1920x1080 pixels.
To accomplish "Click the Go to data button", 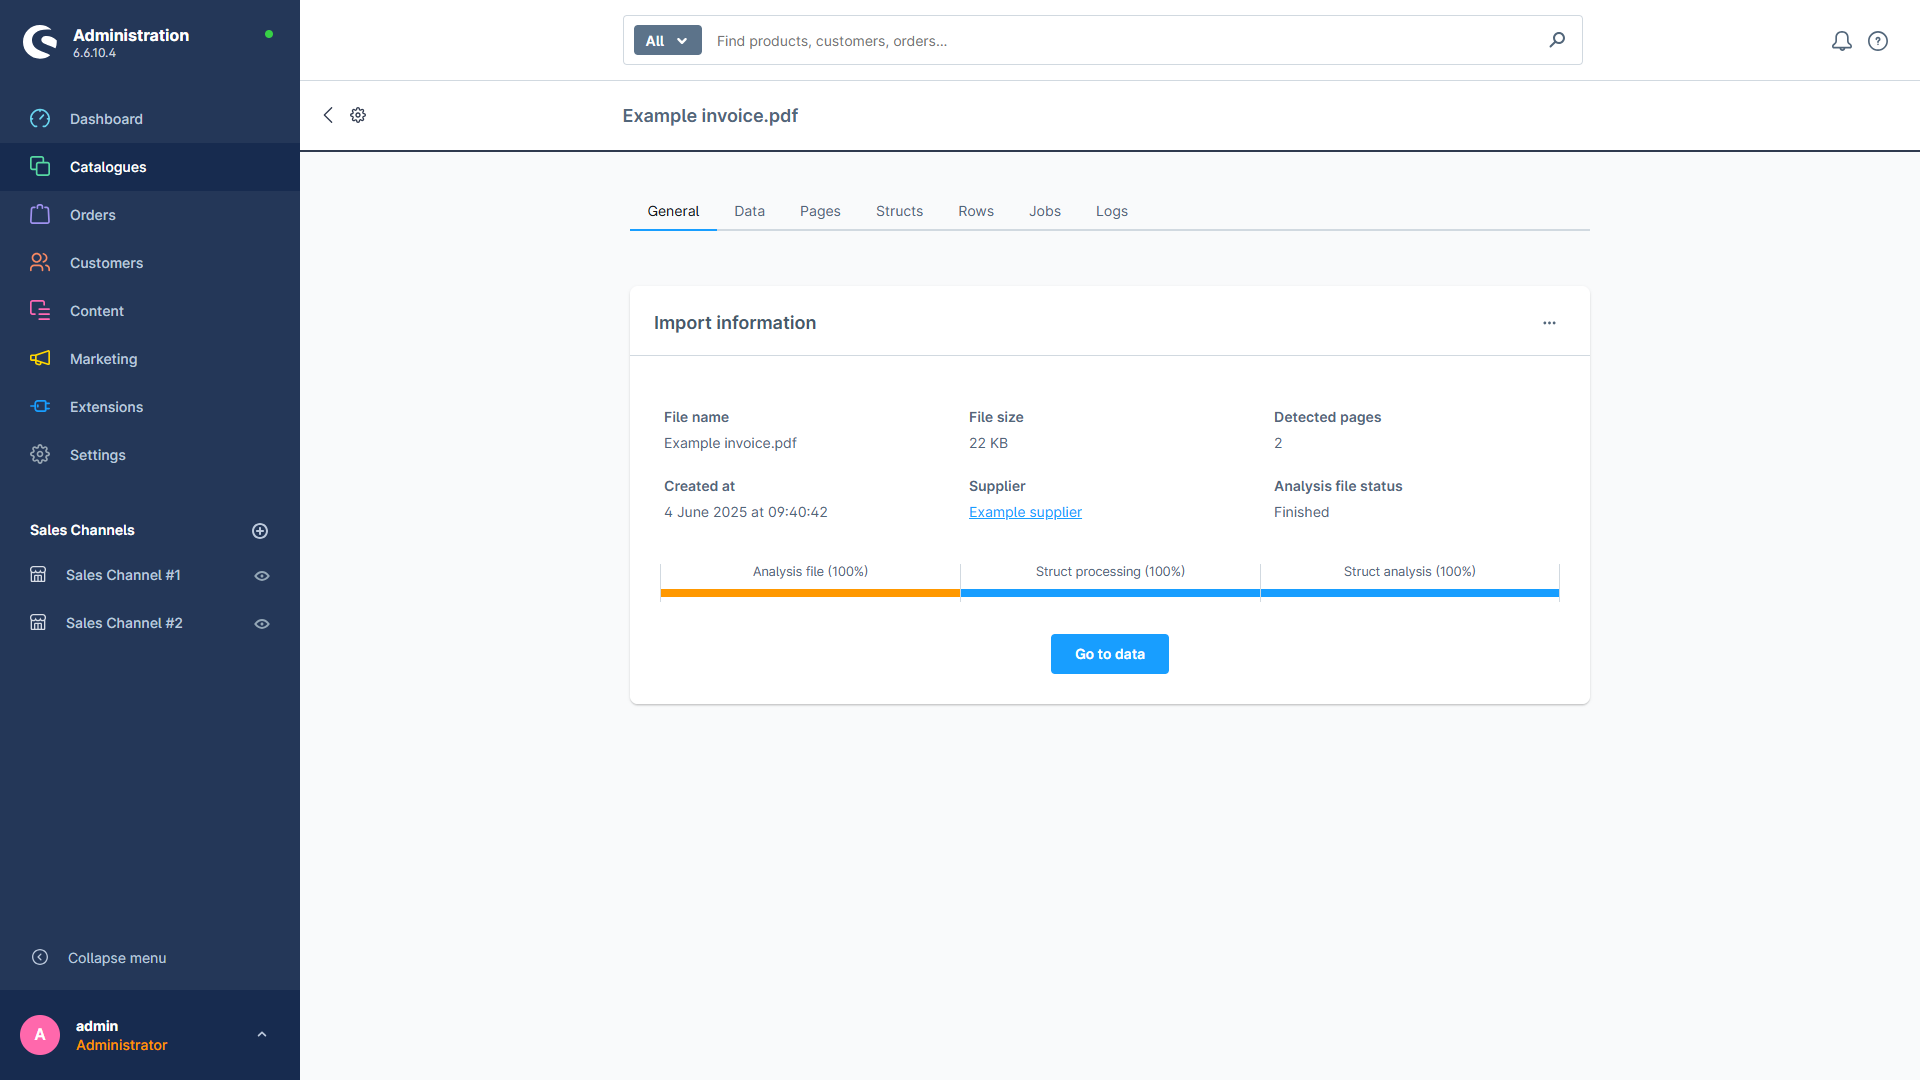I will click(x=1110, y=654).
